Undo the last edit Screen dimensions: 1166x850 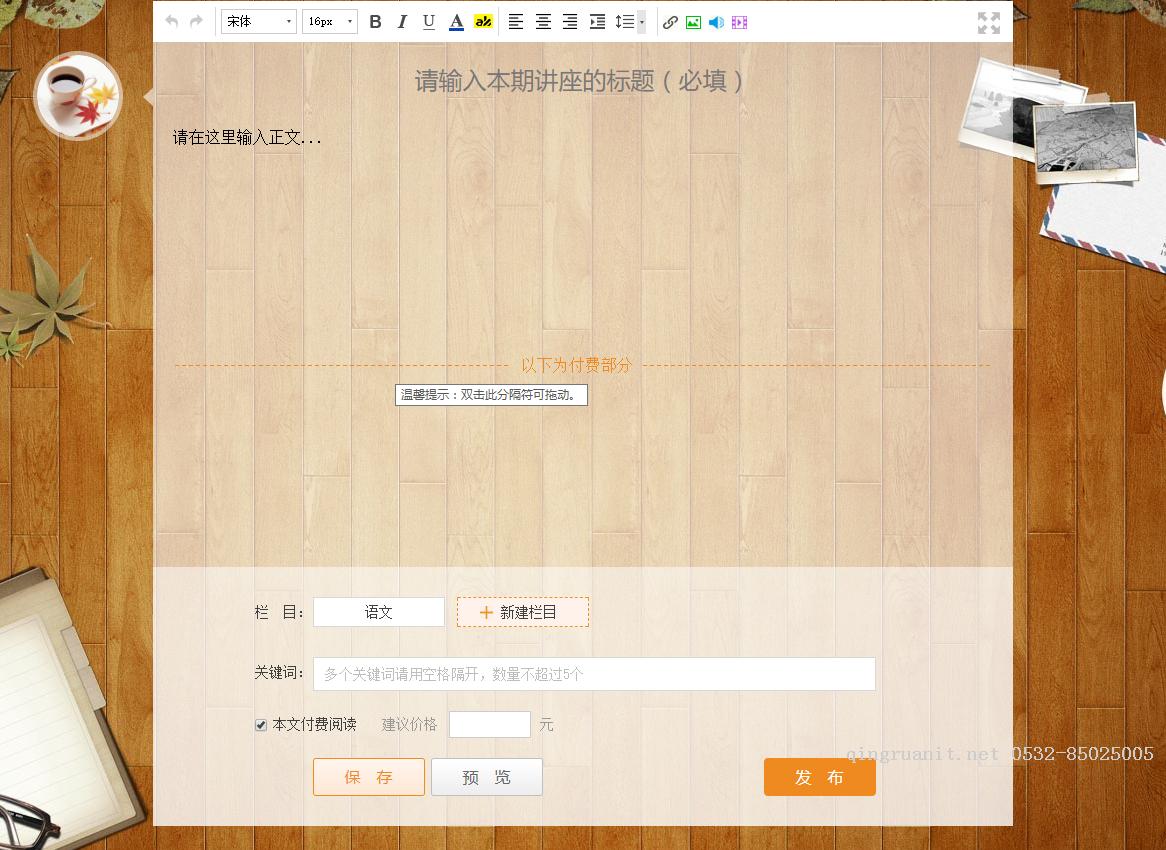point(171,21)
